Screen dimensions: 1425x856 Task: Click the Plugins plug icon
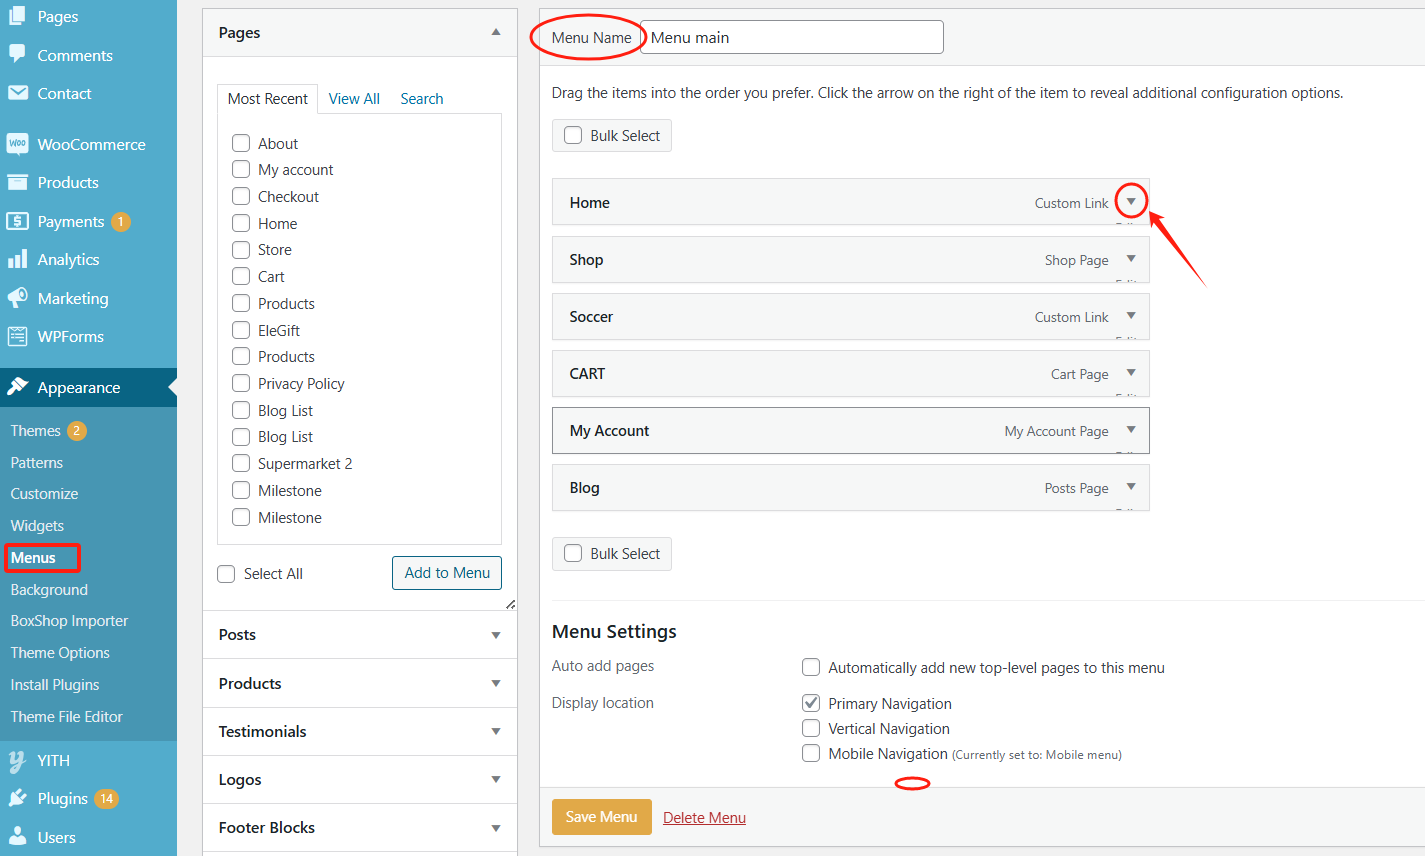coord(17,798)
